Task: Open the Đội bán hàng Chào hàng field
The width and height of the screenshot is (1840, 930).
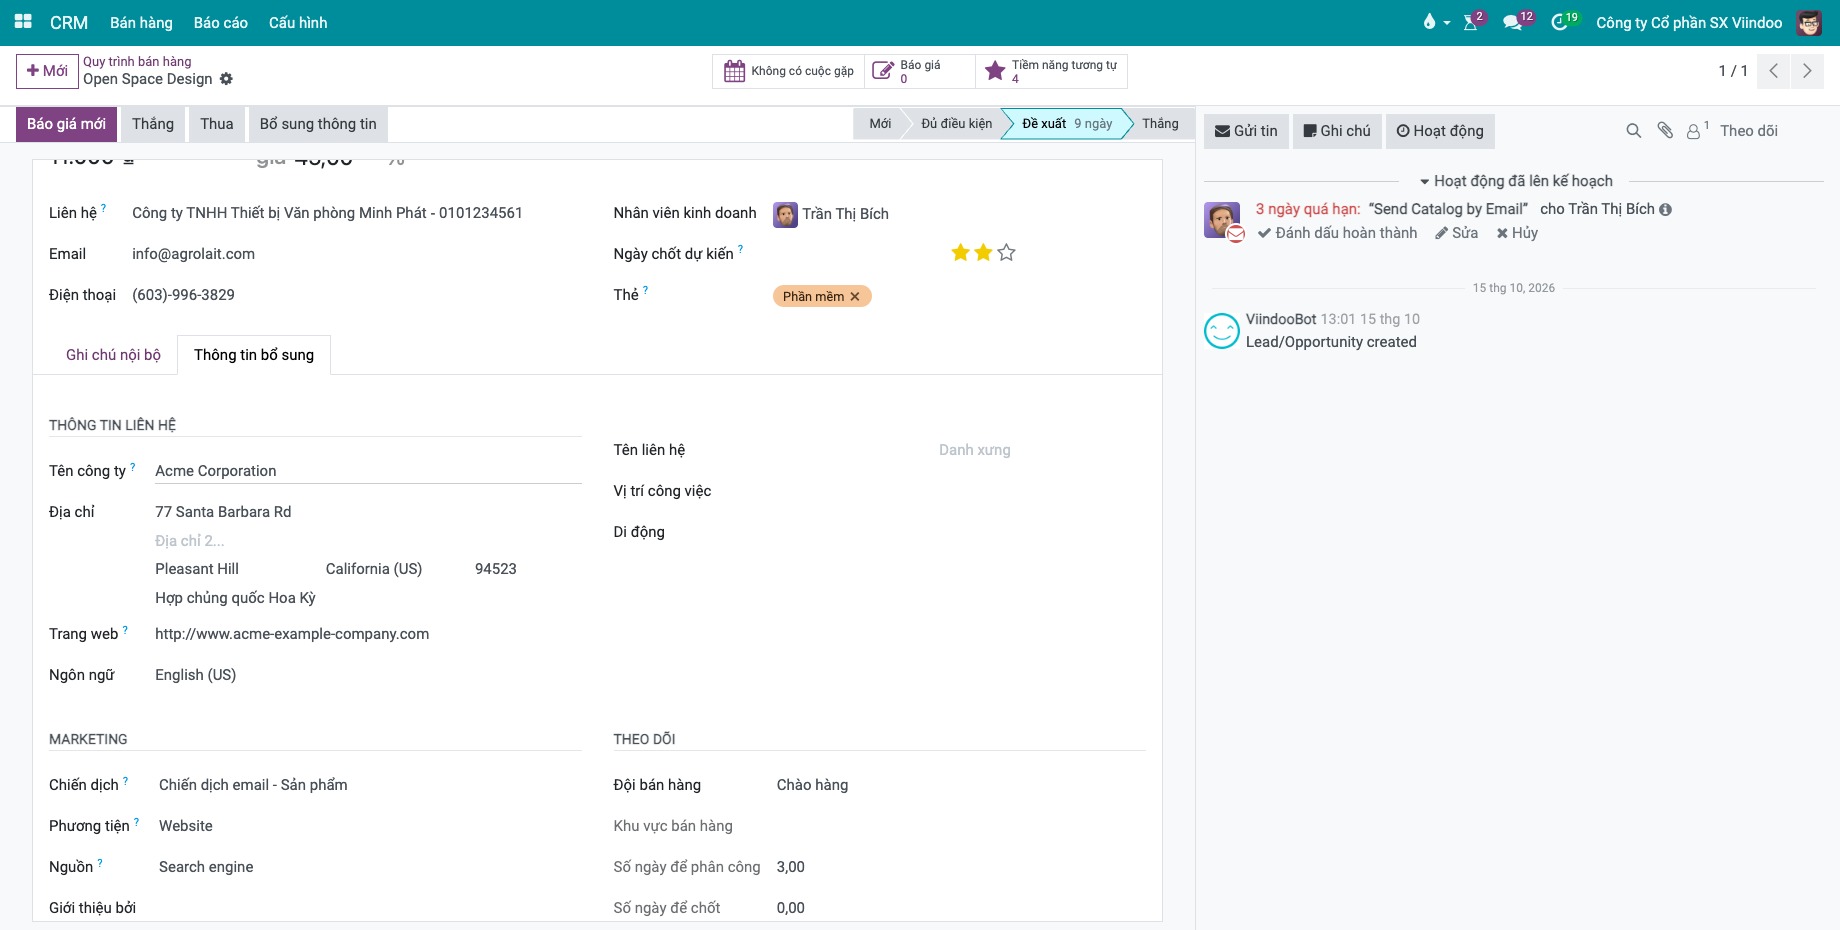Action: 960,785
